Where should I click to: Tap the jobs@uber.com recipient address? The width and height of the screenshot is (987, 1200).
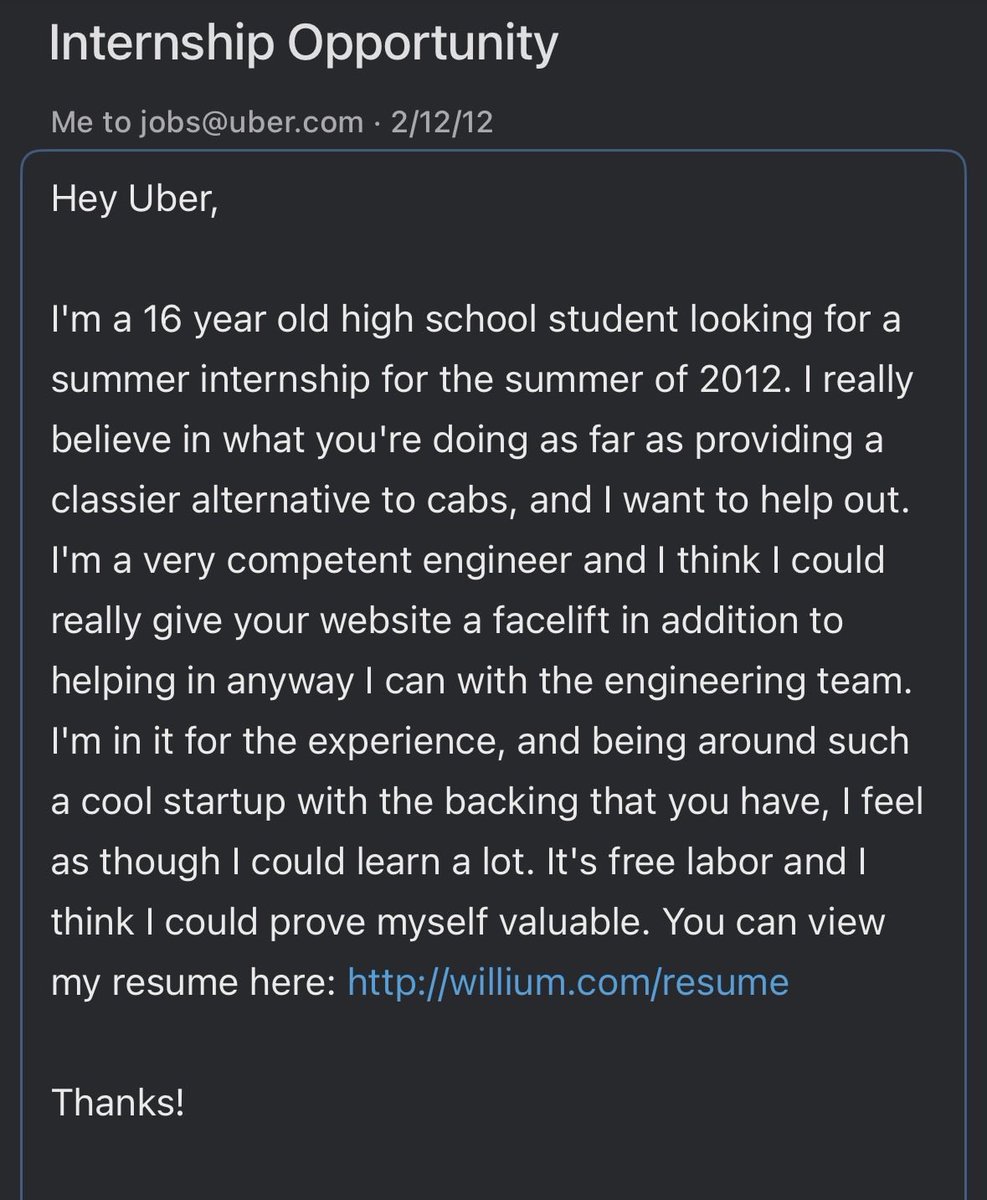pyautogui.click(x=250, y=123)
